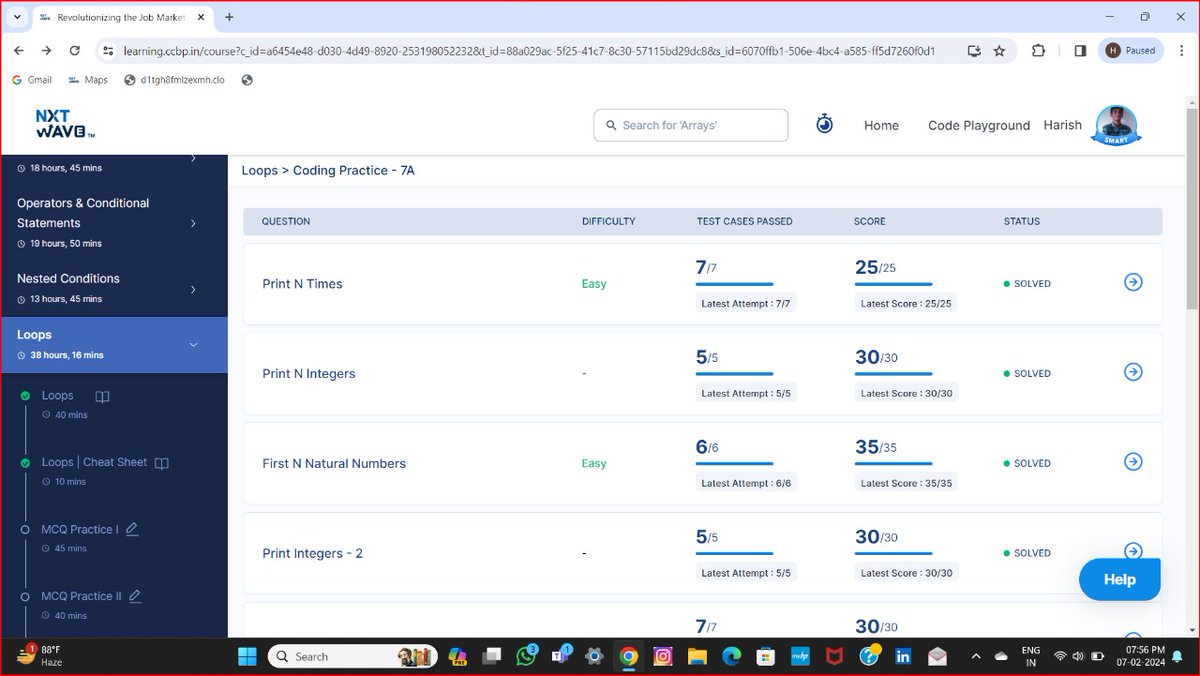Open weather widget showing 88°F Haze
The image size is (1200, 676).
tap(40, 656)
